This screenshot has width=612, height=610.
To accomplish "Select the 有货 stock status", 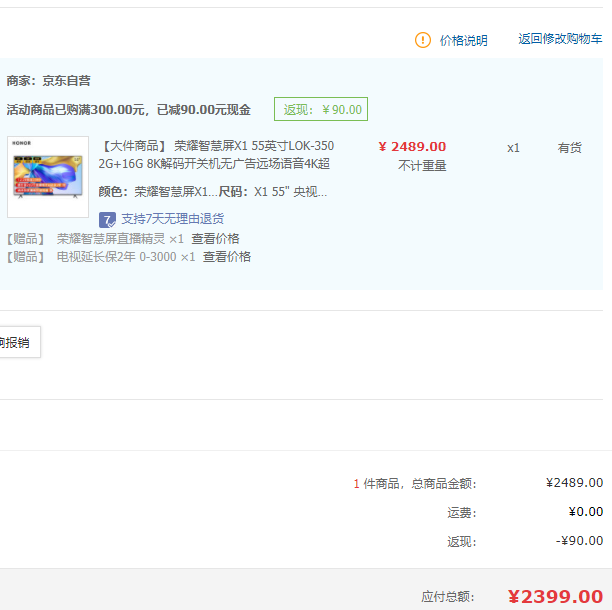I will click(569, 148).
